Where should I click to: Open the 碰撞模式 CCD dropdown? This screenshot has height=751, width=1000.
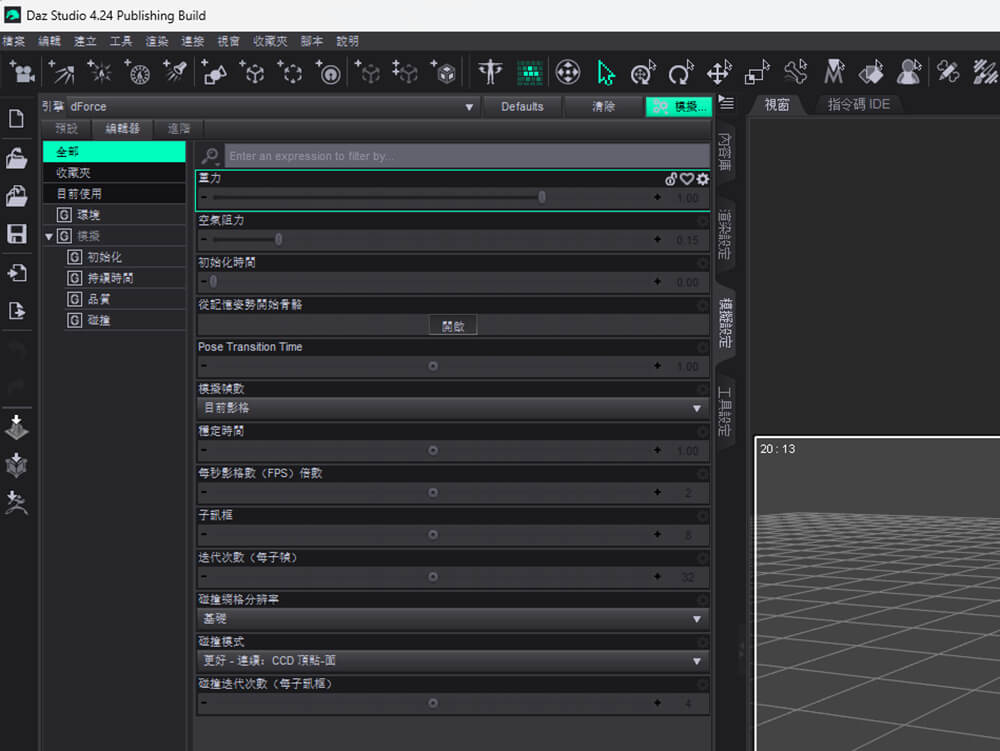[453, 660]
